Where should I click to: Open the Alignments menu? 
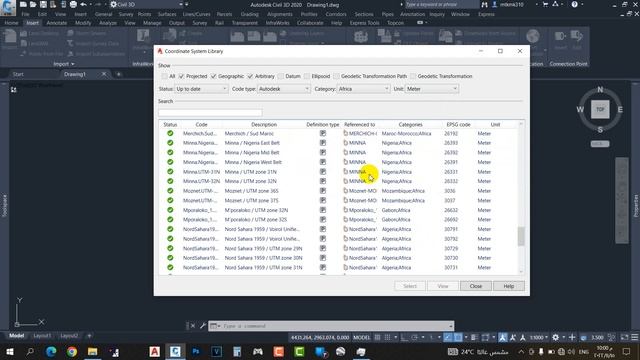point(280,14)
